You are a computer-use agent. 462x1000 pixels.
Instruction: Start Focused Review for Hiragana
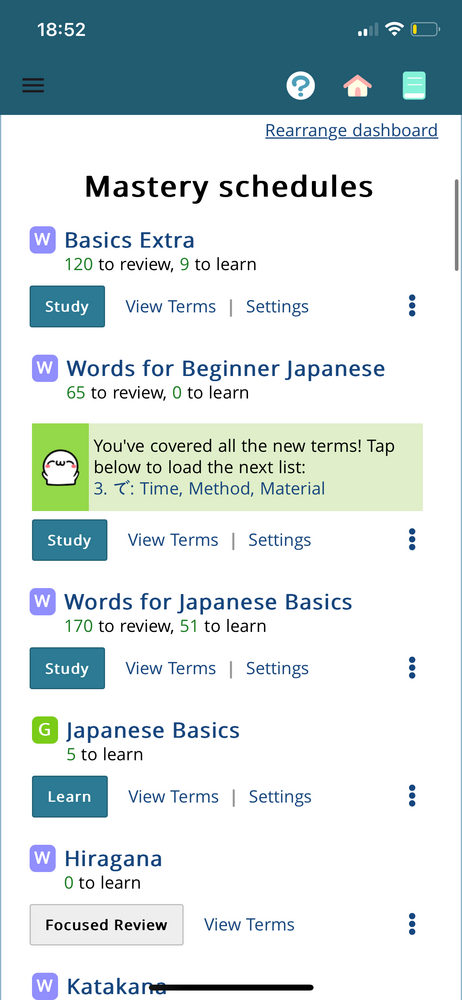click(x=107, y=925)
